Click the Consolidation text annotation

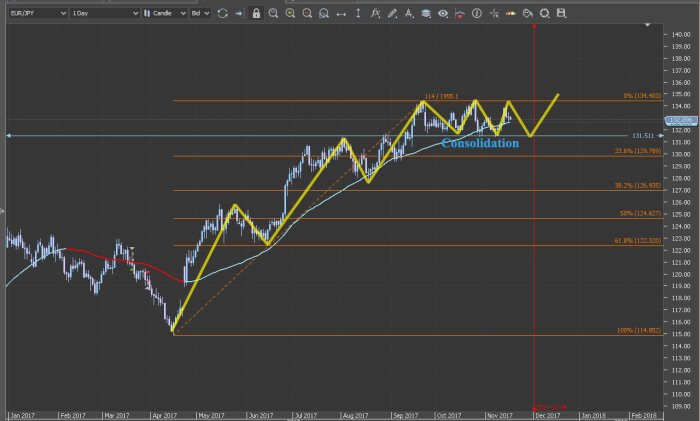click(x=480, y=143)
